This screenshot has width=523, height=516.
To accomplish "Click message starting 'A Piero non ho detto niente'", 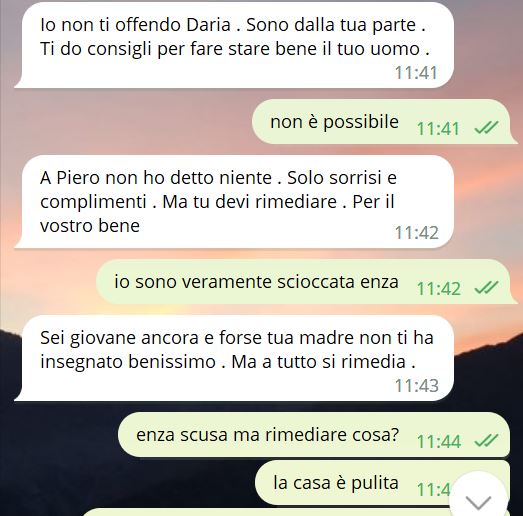I will [x=234, y=202].
